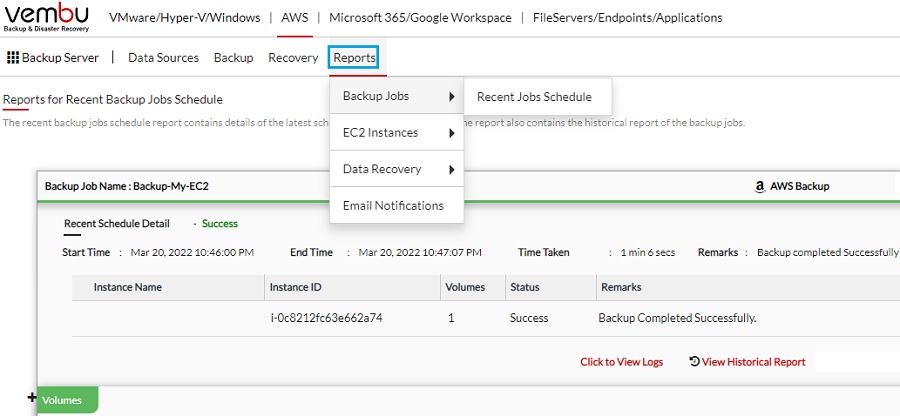Open the Reports menu
Image resolution: width=900 pixels, height=416 pixels.
click(x=354, y=57)
